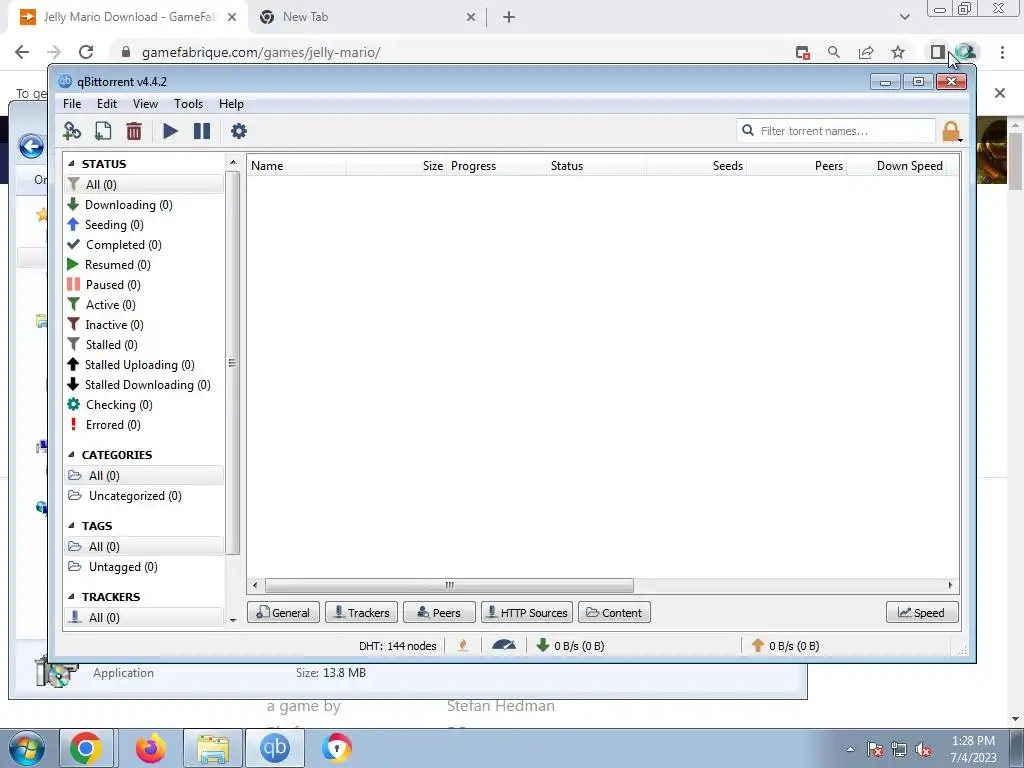The image size is (1024, 768).
Task: Click Firefox icon in taskbar
Action: 150,748
